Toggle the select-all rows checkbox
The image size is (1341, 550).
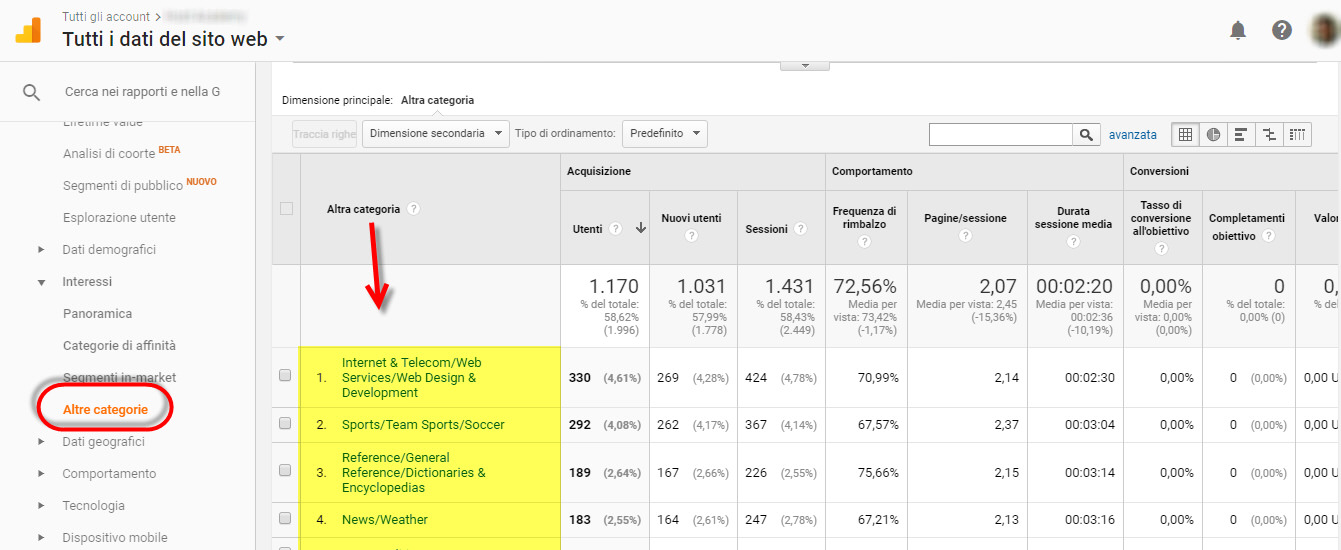(286, 209)
